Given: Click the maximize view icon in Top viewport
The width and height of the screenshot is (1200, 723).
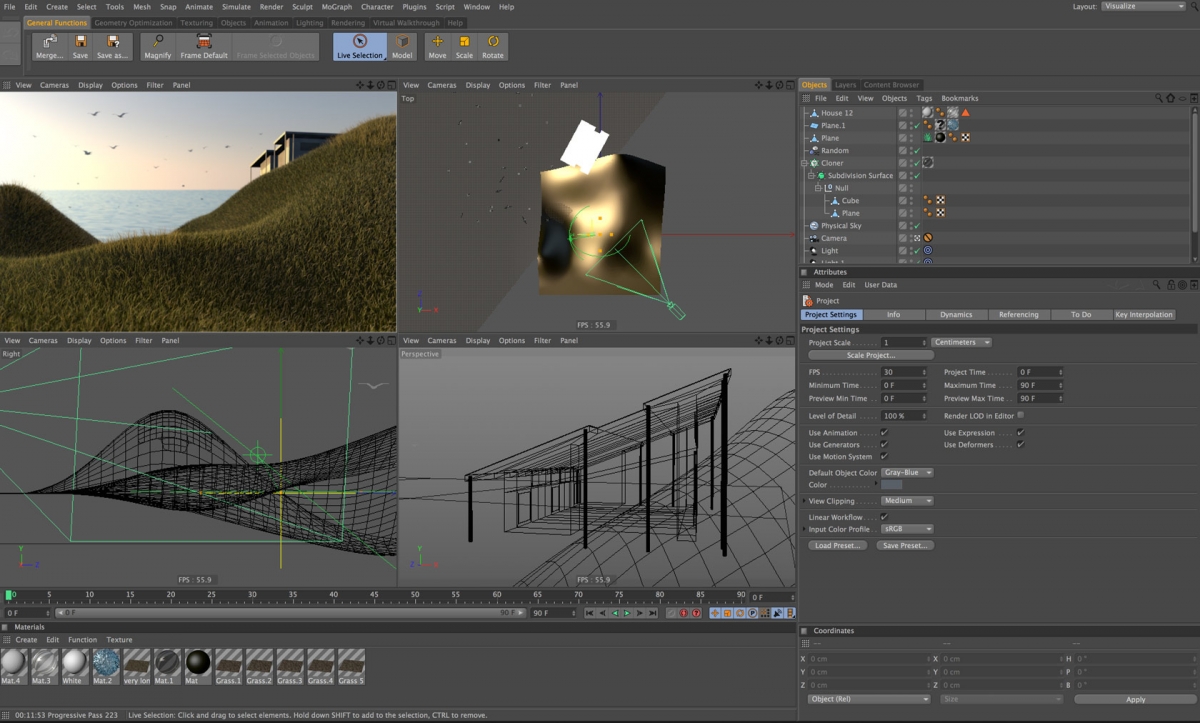Looking at the screenshot, I should coord(791,85).
